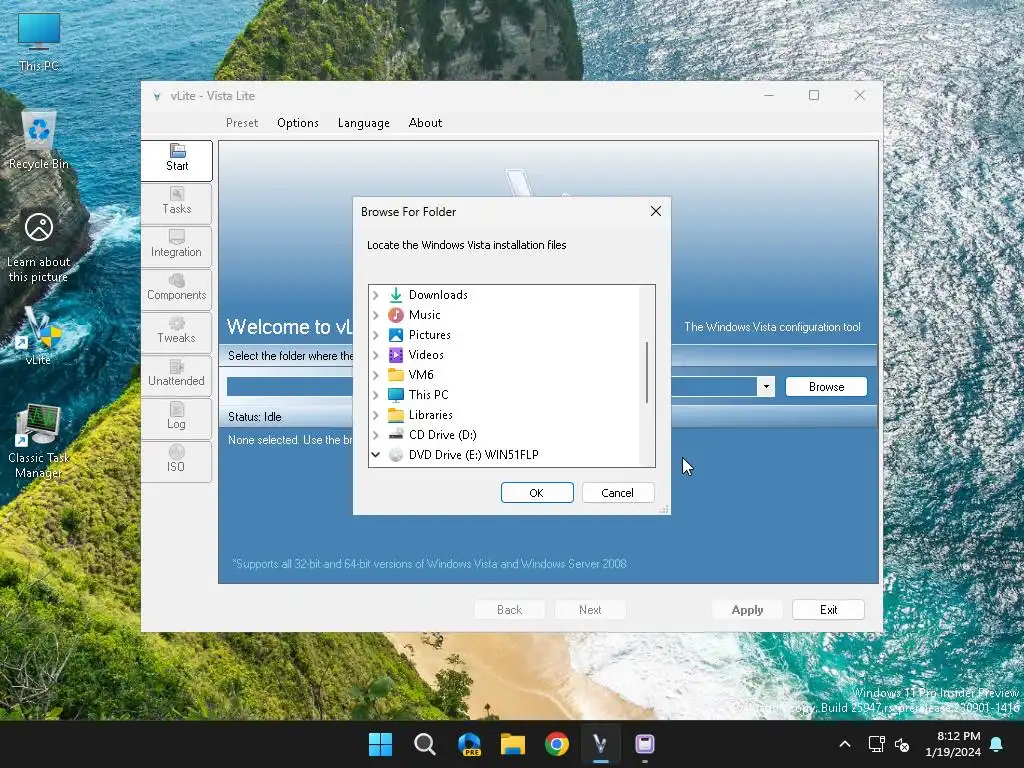
Task: Open the About menu
Action: (425, 123)
